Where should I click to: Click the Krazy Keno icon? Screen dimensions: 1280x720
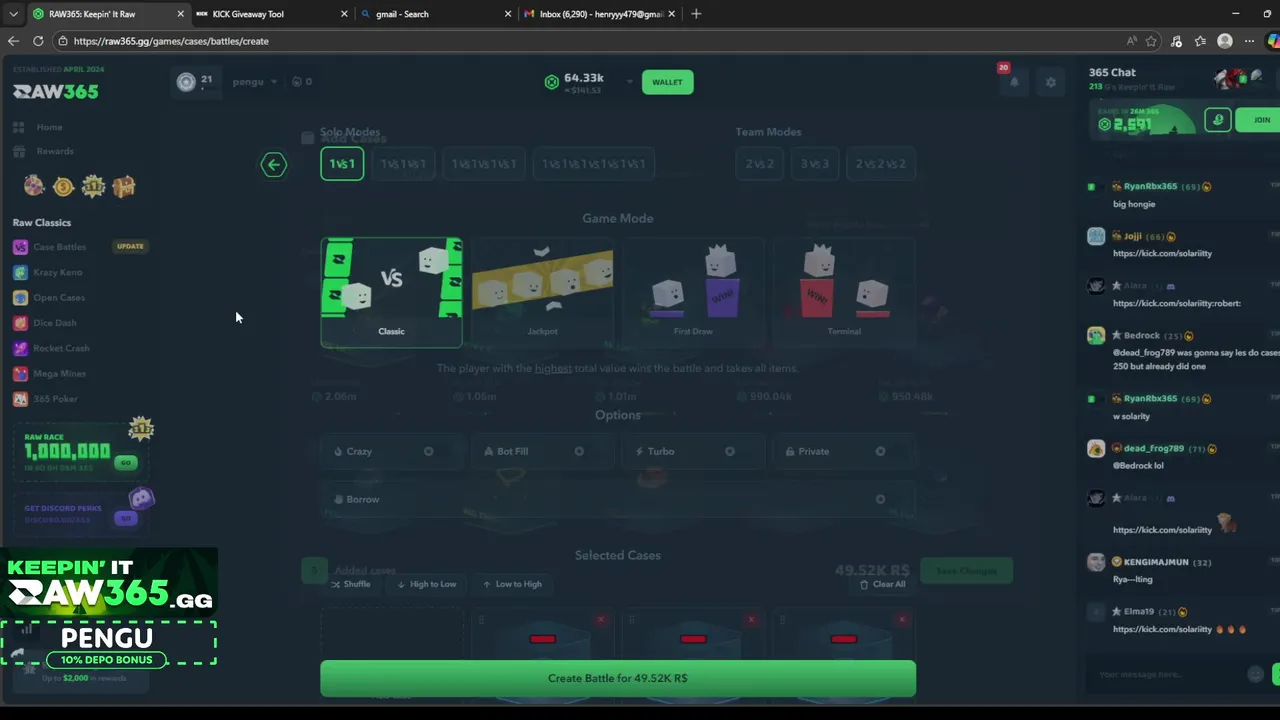point(20,272)
